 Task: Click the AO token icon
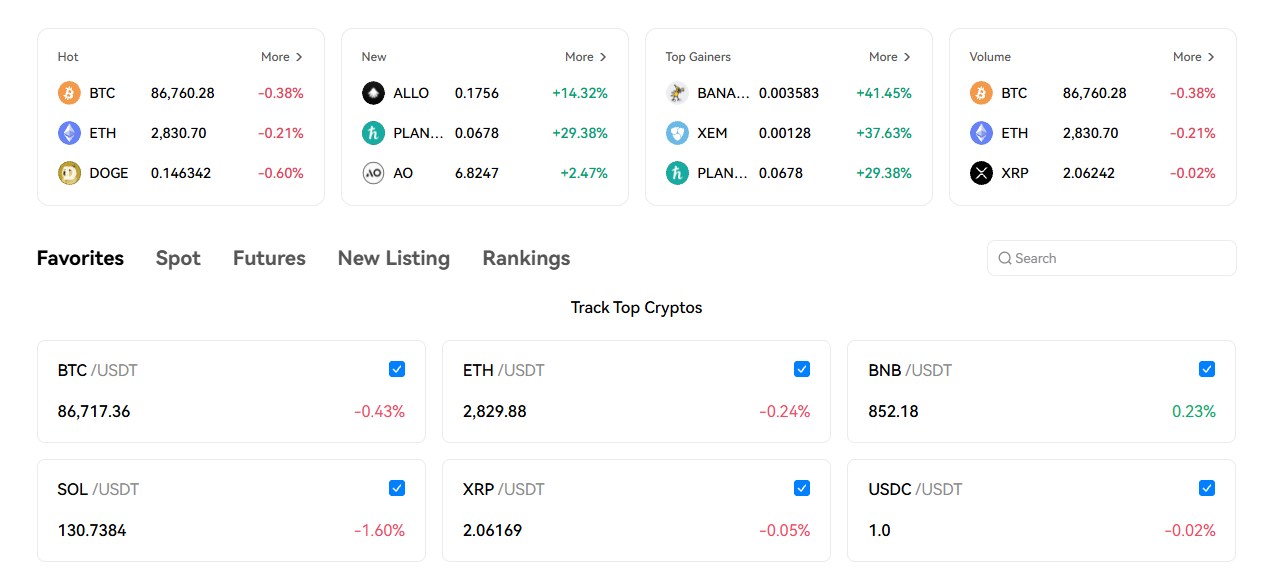point(372,172)
